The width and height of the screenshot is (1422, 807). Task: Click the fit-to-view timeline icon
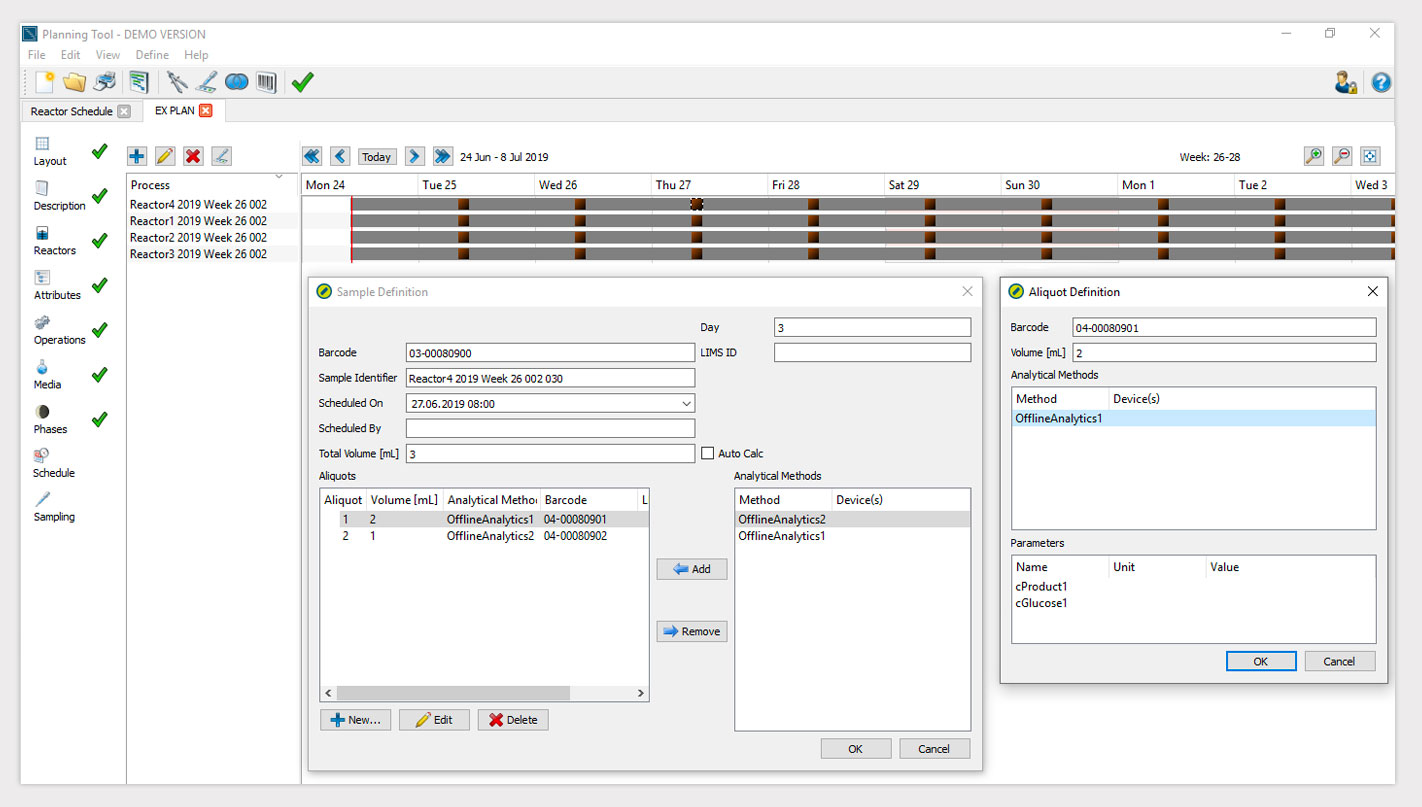[x=1370, y=156]
